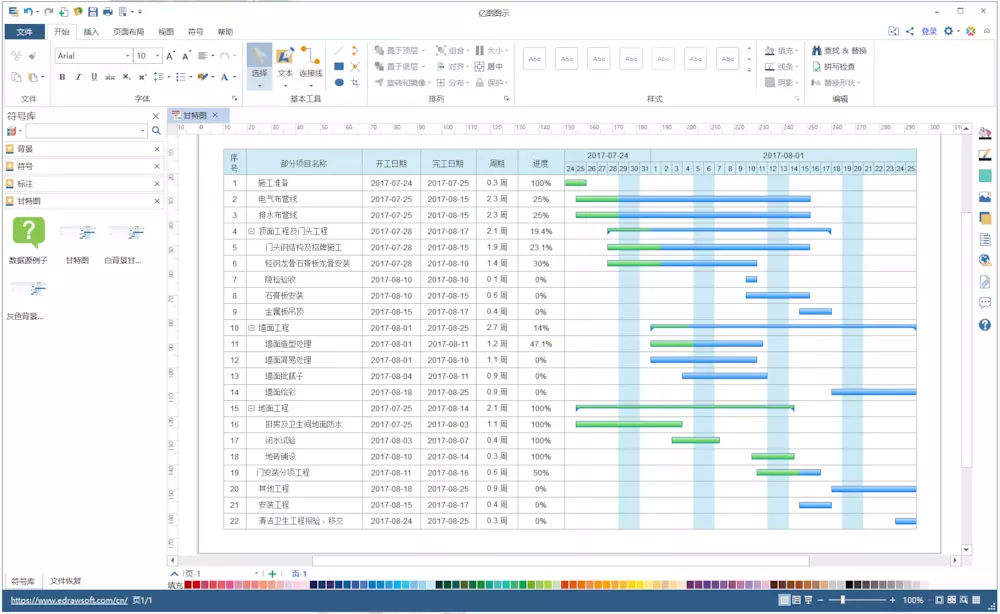Image resolution: width=1000 pixels, height=614 pixels.
Task: Click the zoom slider handle in status bar
Action: click(x=843, y=600)
